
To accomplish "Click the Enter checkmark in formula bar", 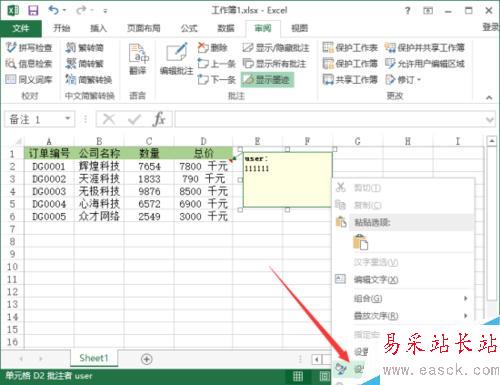I will click(134, 119).
